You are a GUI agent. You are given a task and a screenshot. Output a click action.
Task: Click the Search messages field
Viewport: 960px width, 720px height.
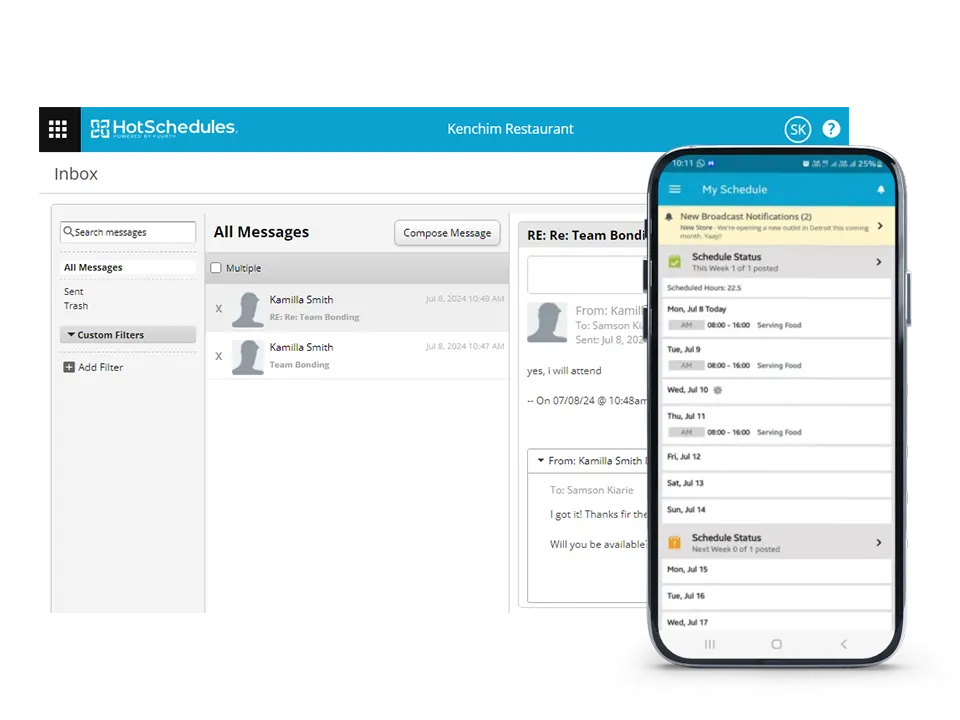[x=128, y=232]
